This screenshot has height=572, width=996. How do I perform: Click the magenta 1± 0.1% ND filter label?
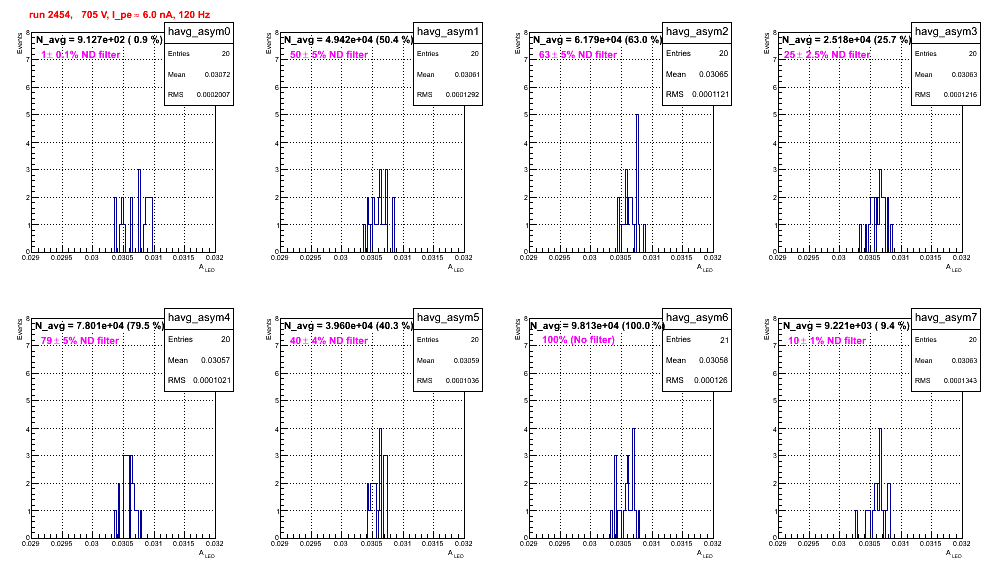tap(81, 55)
